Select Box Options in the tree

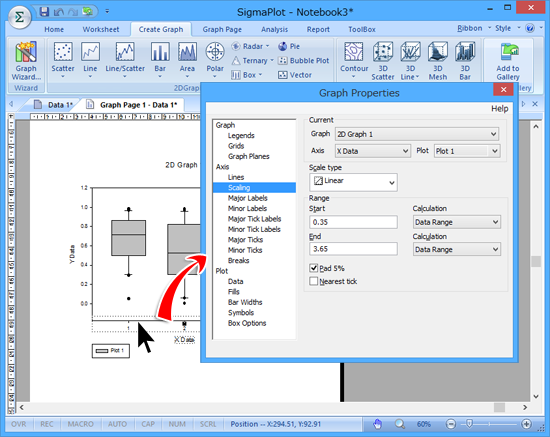tap(247, 323)
